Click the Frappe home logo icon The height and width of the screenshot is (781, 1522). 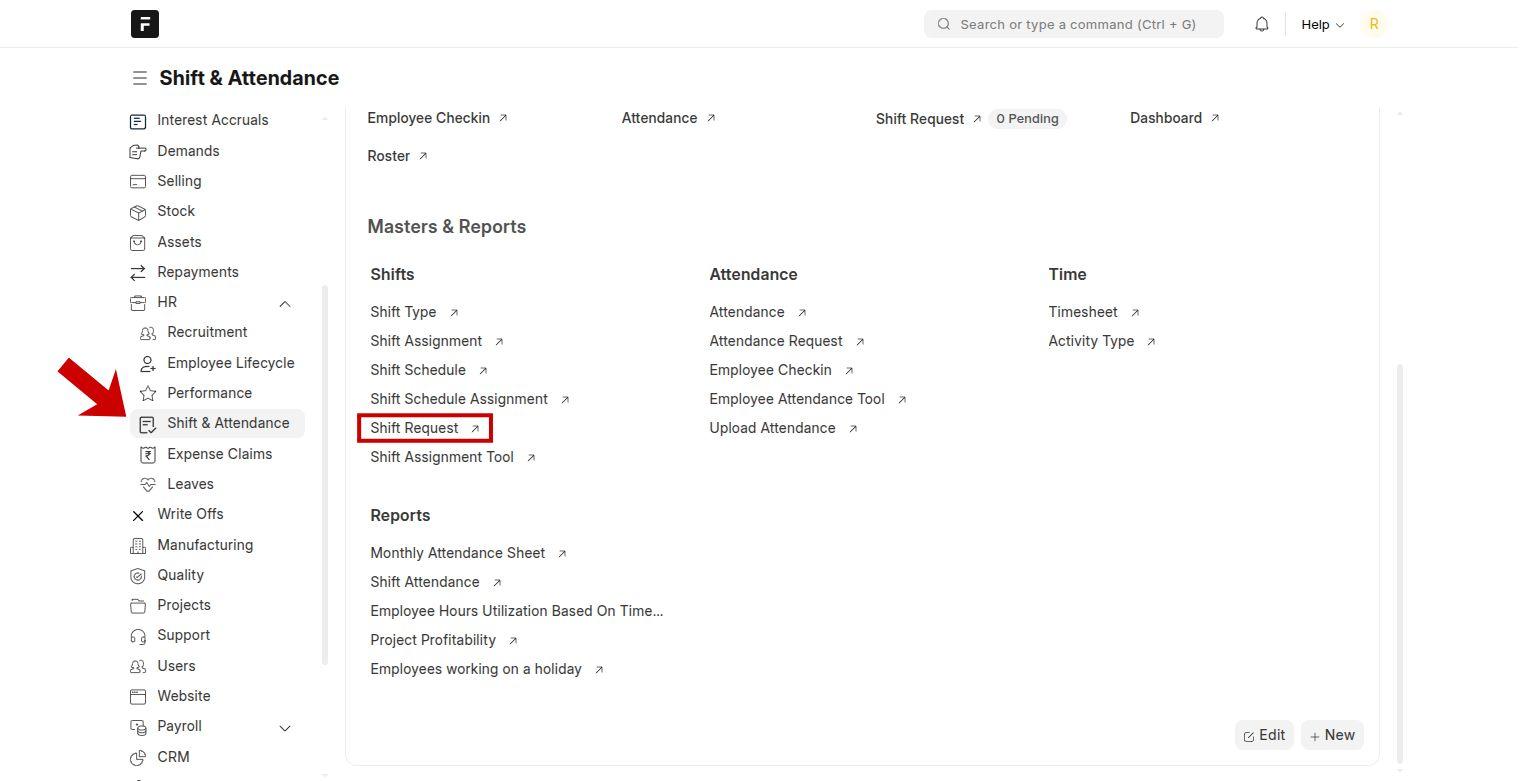145,24
